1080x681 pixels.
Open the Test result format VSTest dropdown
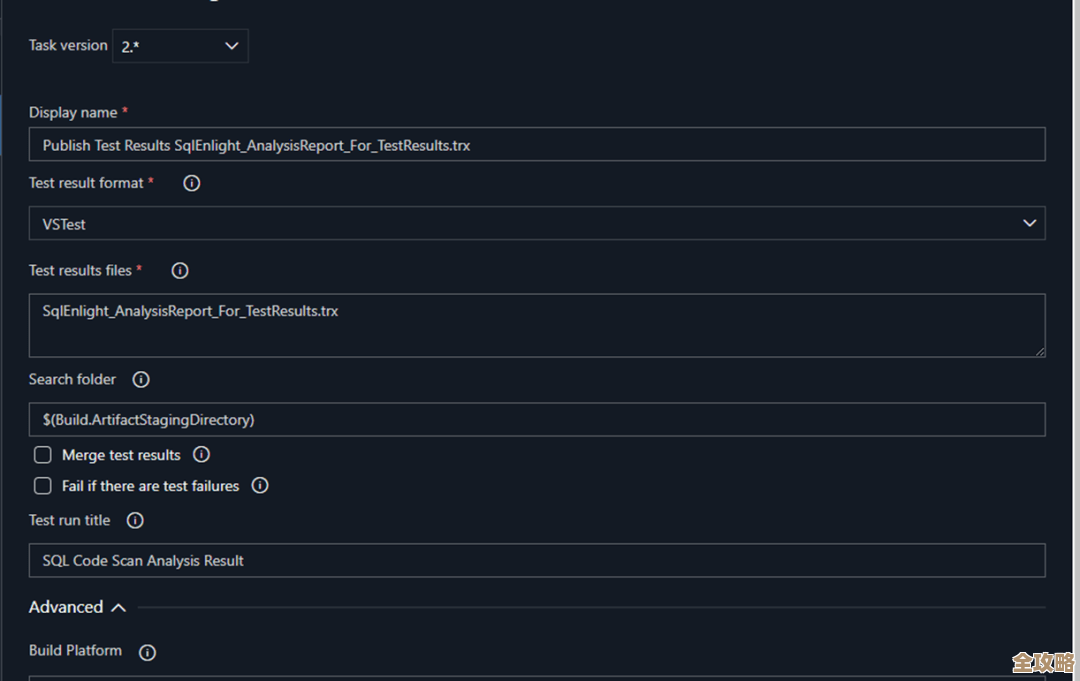pos(536,224)
